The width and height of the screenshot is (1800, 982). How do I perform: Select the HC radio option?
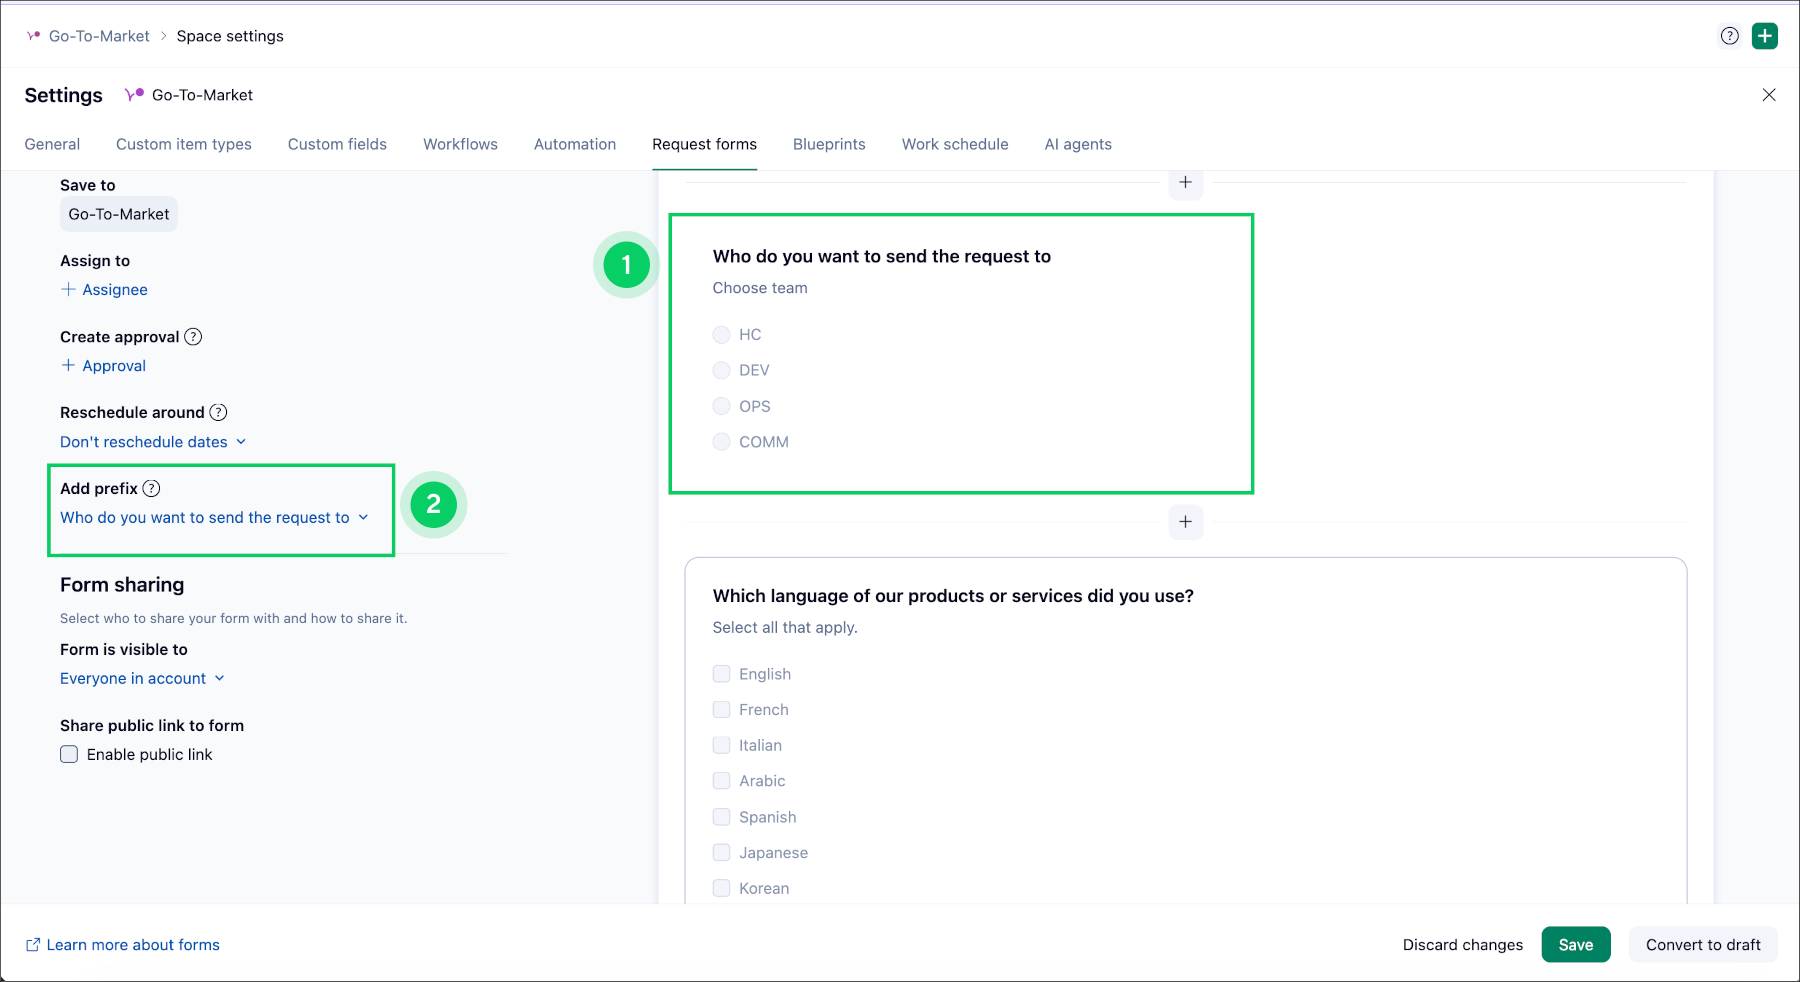[x=721, y=334]
